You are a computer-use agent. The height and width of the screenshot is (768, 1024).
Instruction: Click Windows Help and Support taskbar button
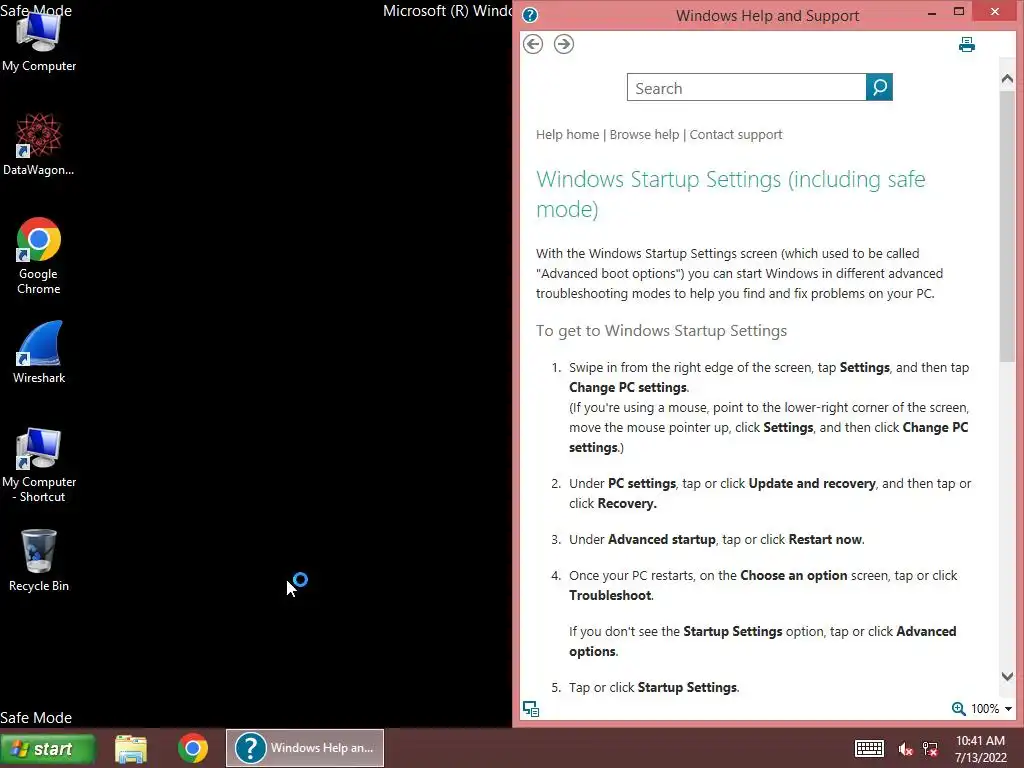click(305, 748)
